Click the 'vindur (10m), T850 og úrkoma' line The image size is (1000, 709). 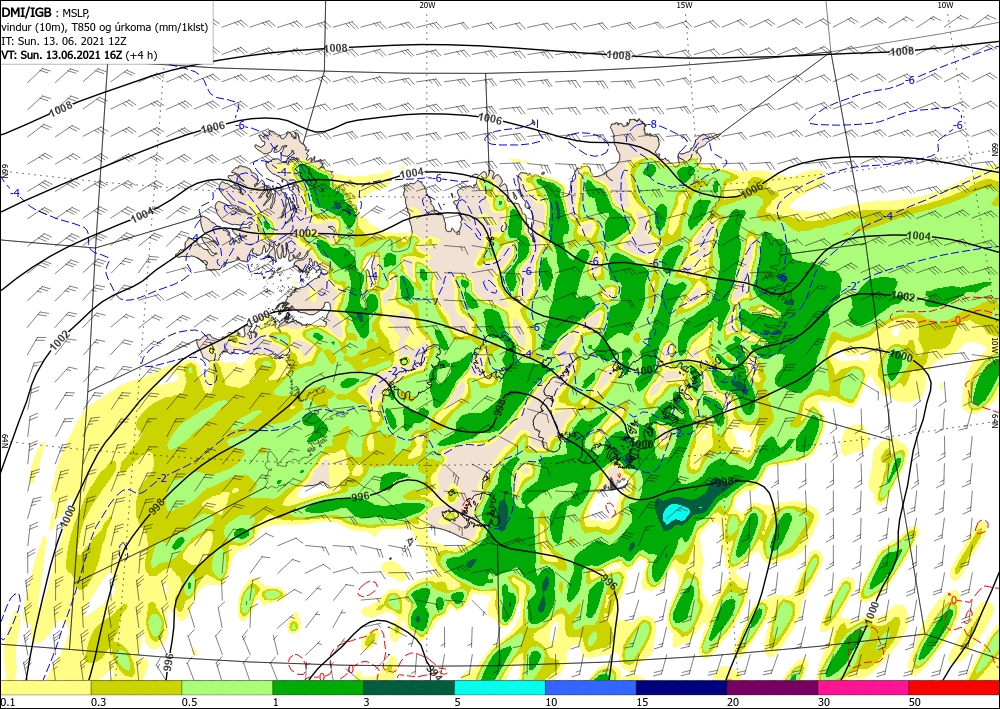click(105, 27)
